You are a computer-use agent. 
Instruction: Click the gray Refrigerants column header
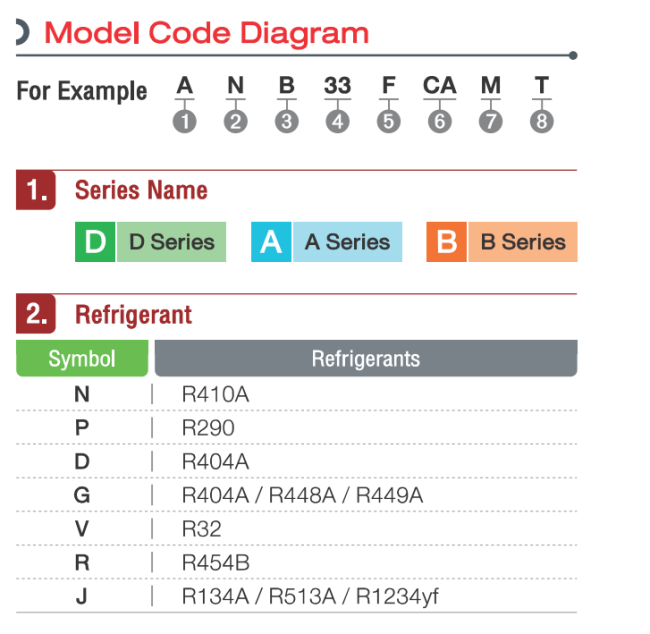366,358
